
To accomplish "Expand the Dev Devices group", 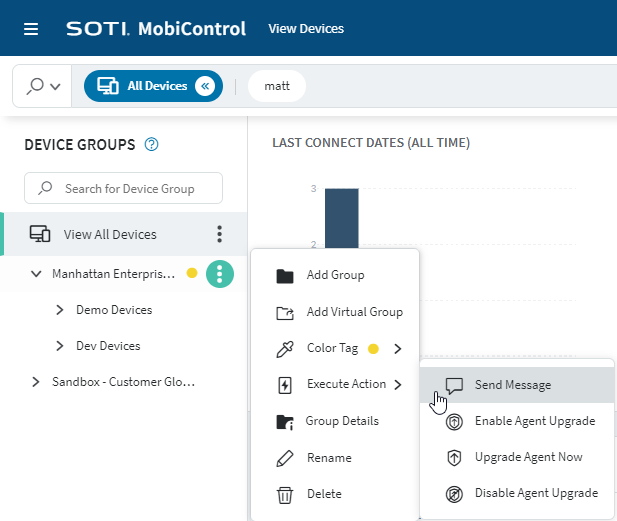I will (x=61, y=346).
